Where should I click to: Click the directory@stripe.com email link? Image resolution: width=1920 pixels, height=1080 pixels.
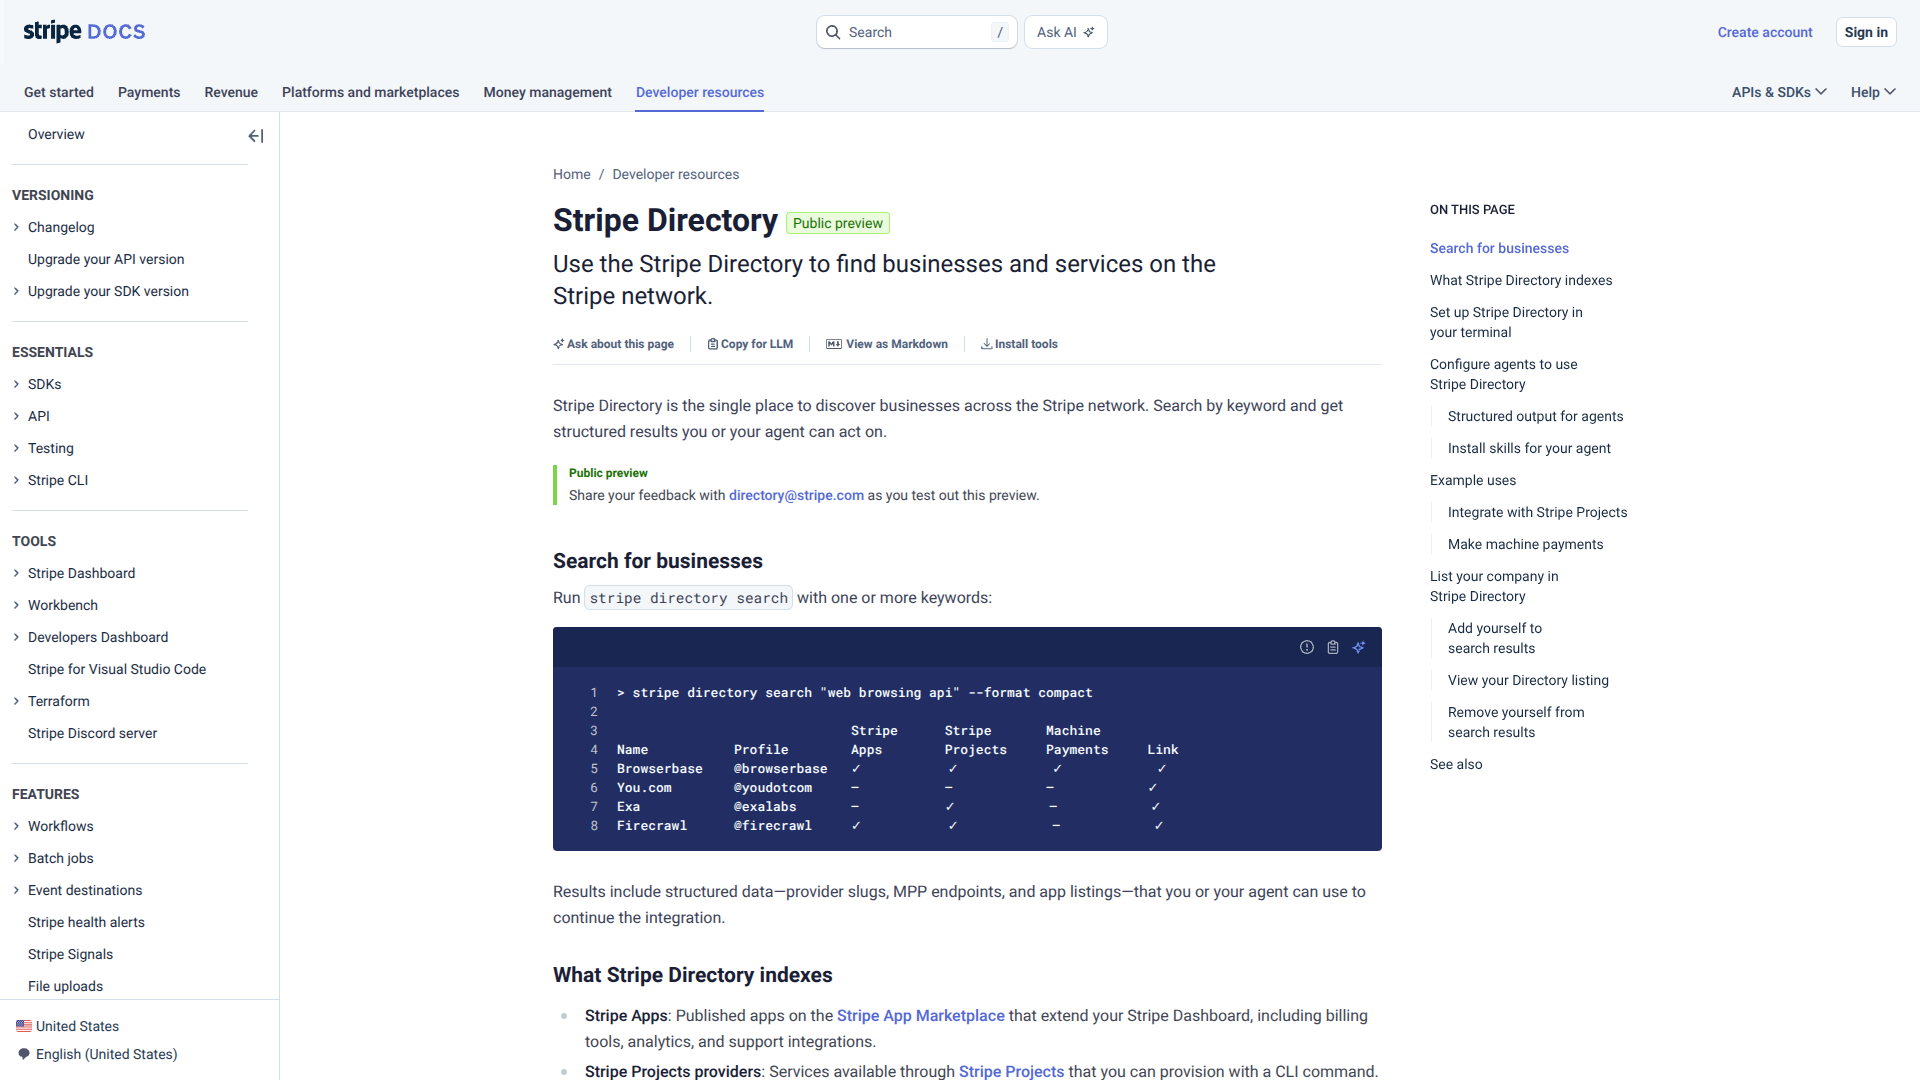[796, 495]
